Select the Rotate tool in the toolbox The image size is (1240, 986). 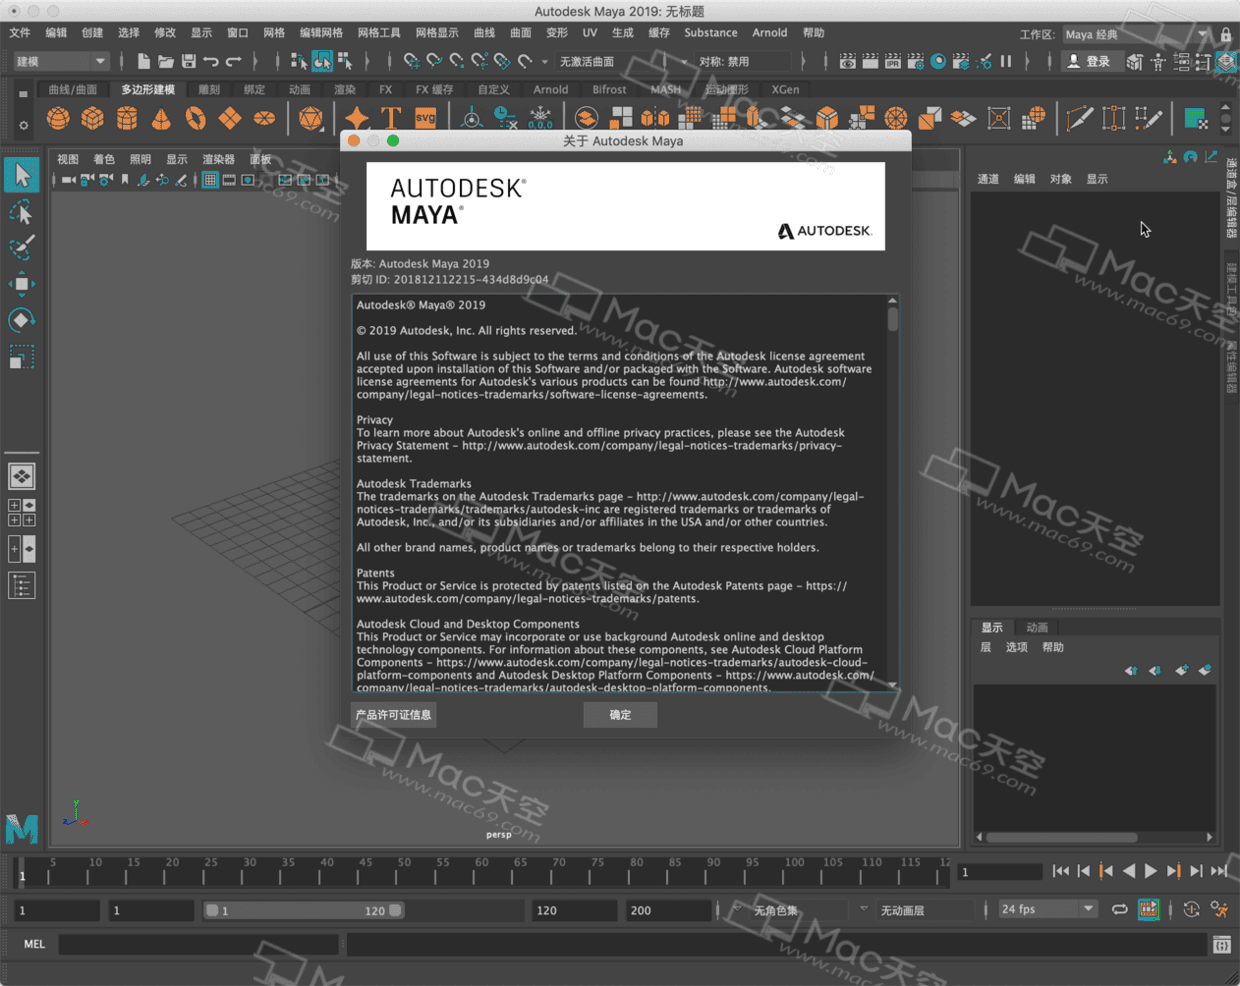tap(21, 320)
